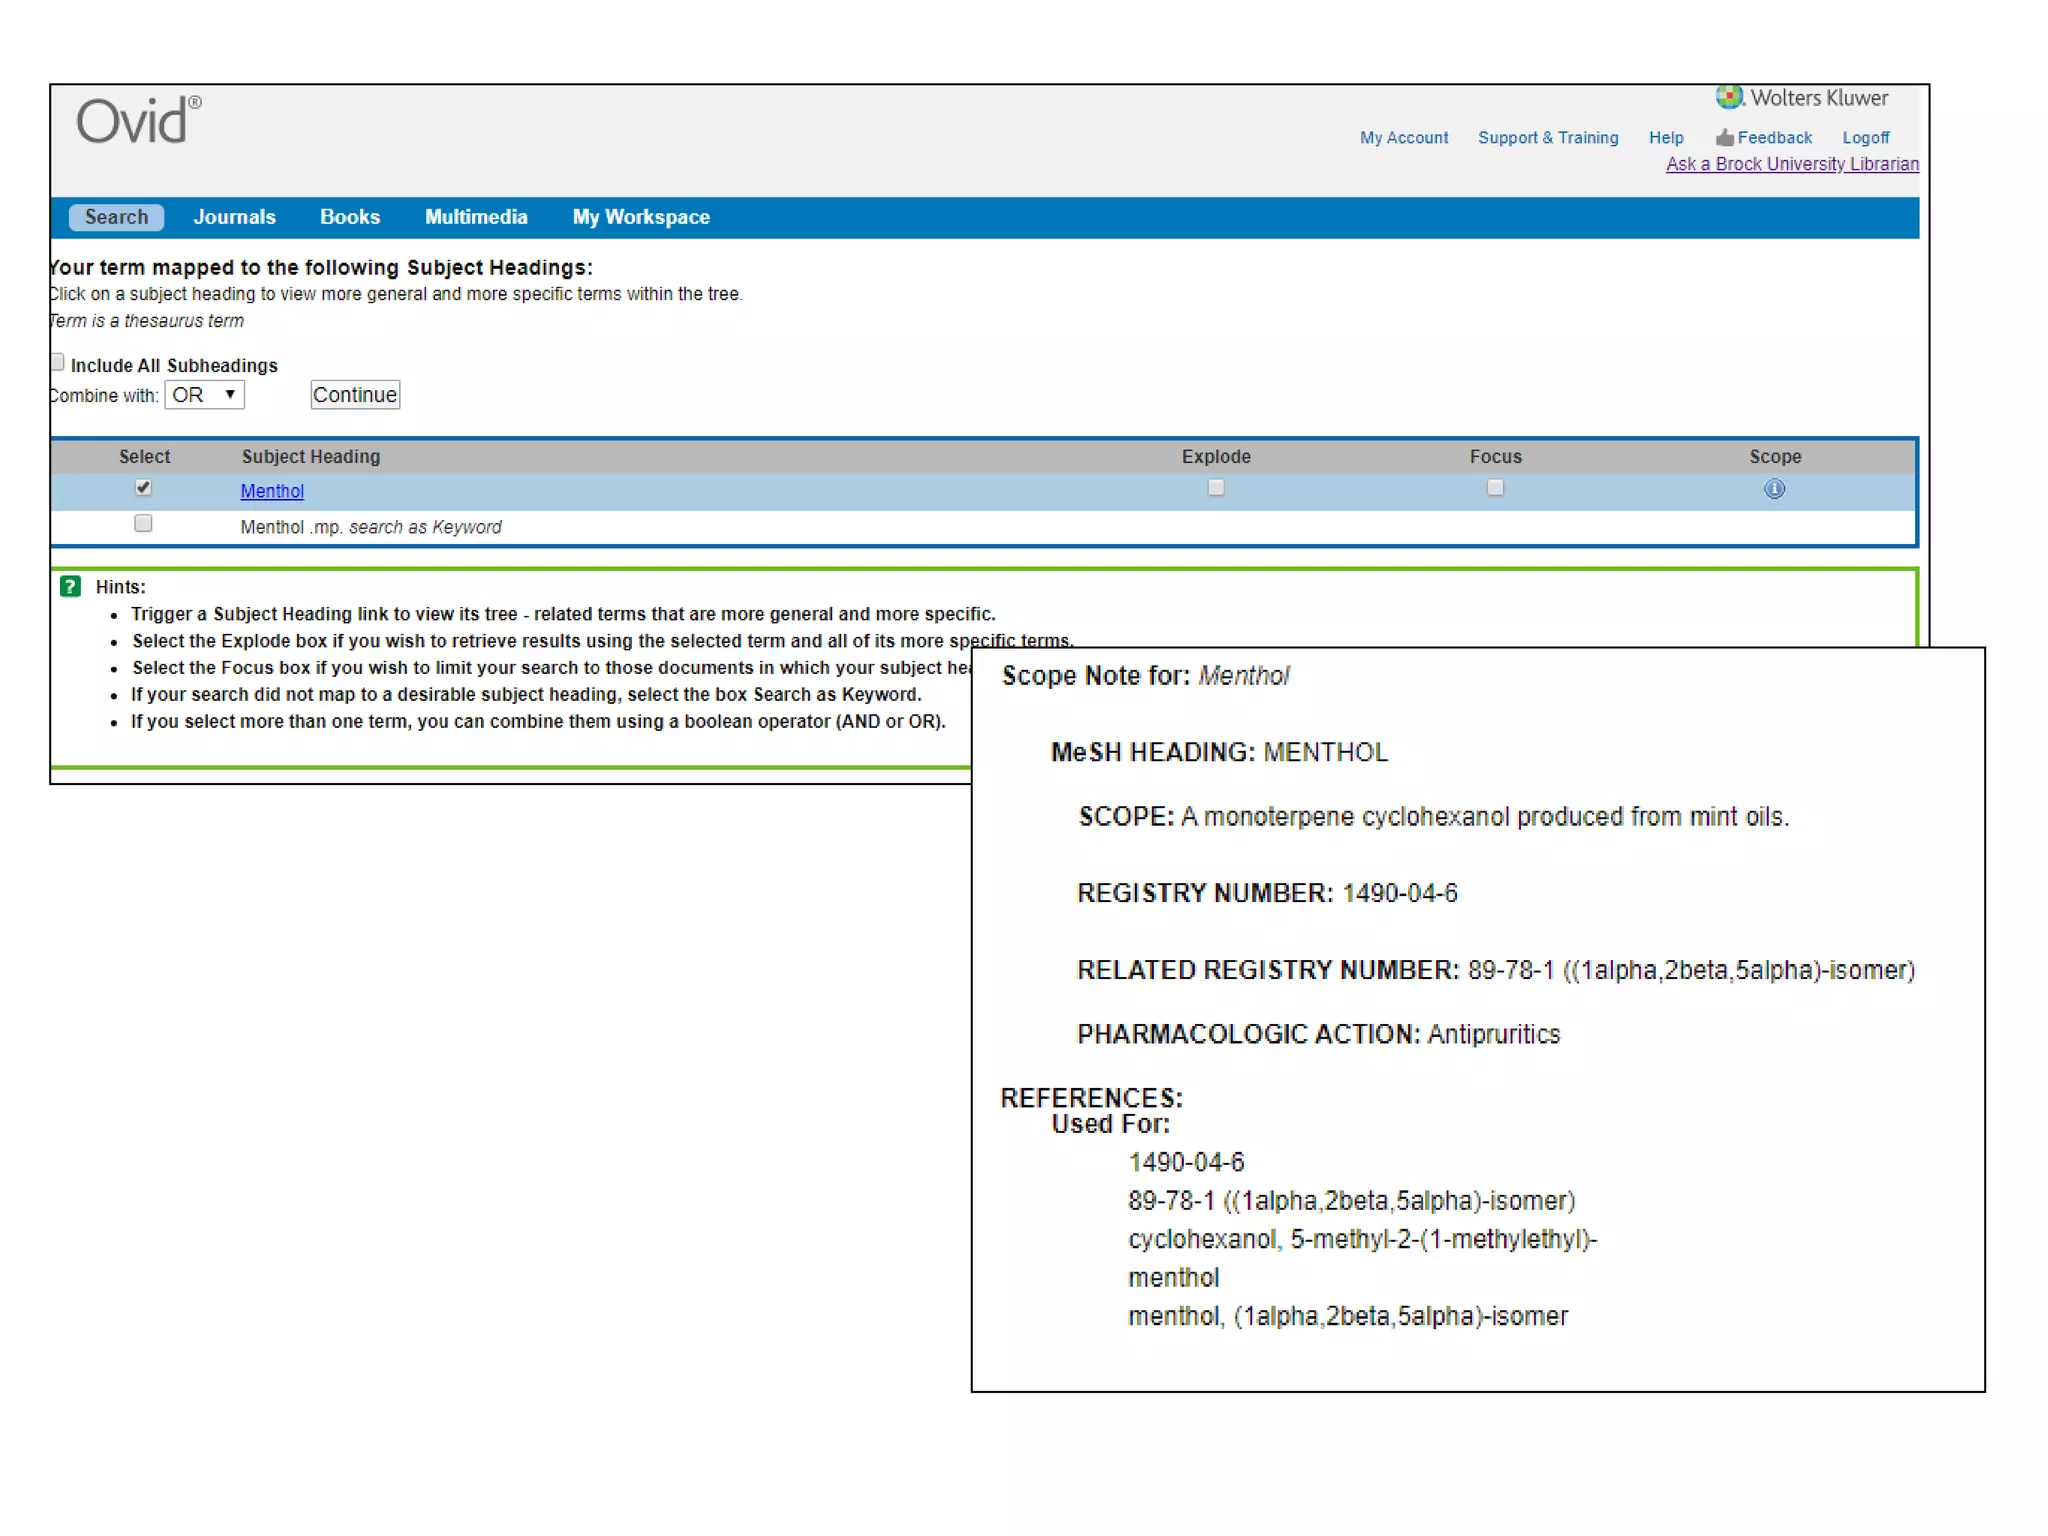Click the Scope info icon for Menthol
The height and width of the screenshot is (1536, 2048).
1773,489
